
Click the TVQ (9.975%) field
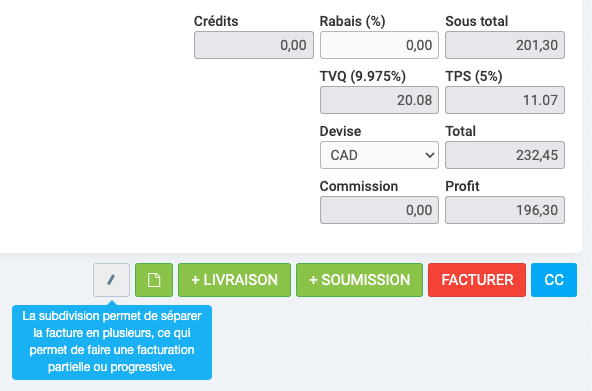click(x=379, y=100)
